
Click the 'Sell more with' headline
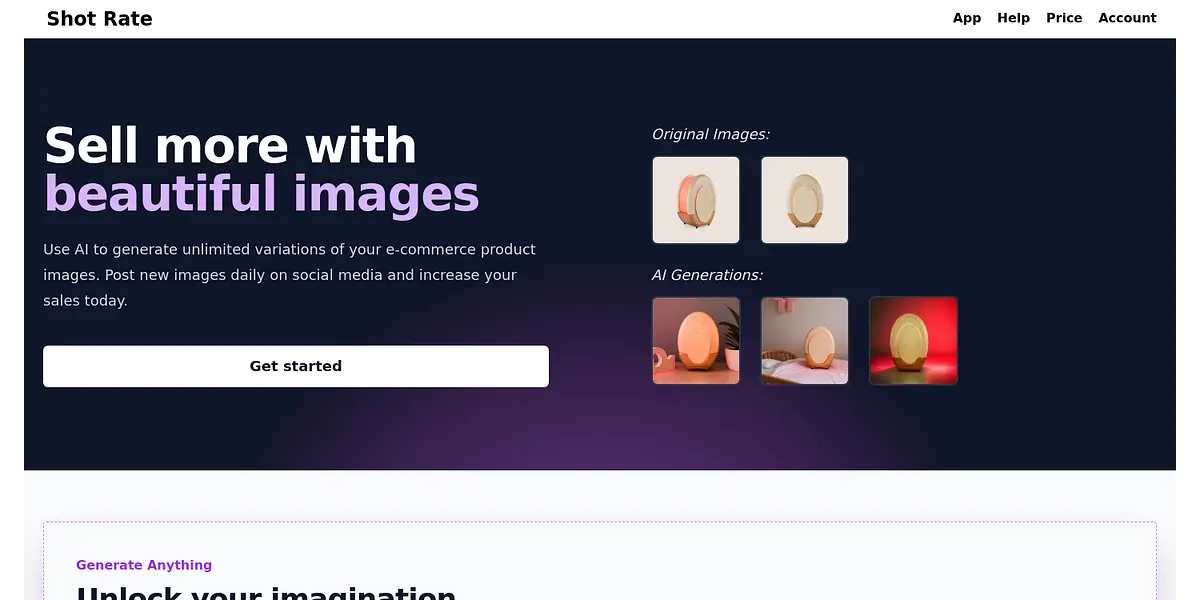pos(230,146)
